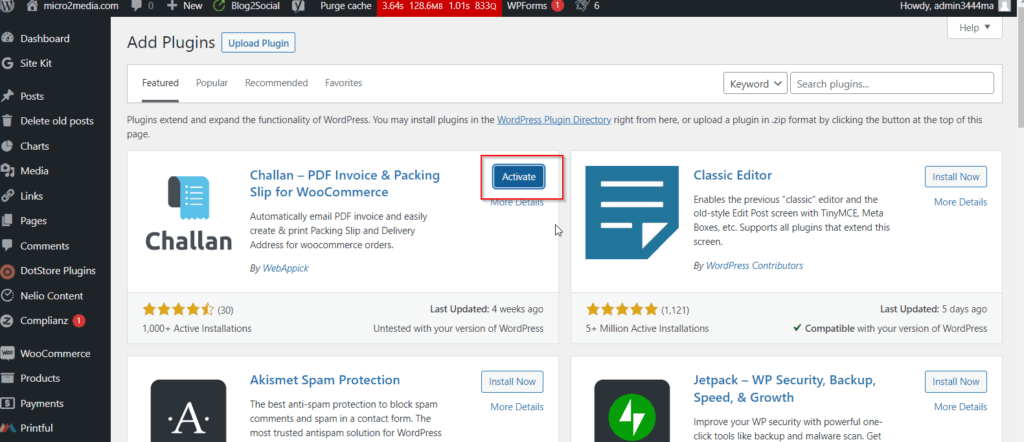The image size is (1024, 442).
Task: Open More Details for Akismet
Action: tap(517, 407)
